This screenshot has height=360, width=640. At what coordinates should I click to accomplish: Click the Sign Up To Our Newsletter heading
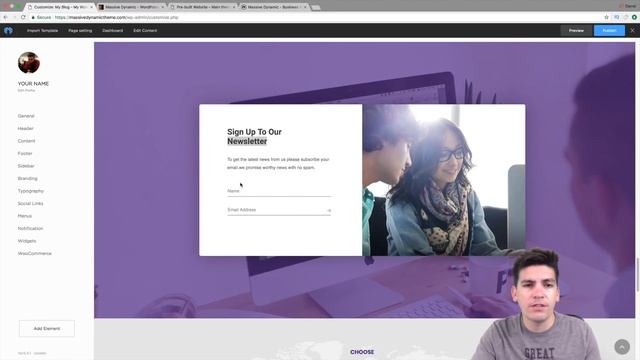[x=254, y=136]
